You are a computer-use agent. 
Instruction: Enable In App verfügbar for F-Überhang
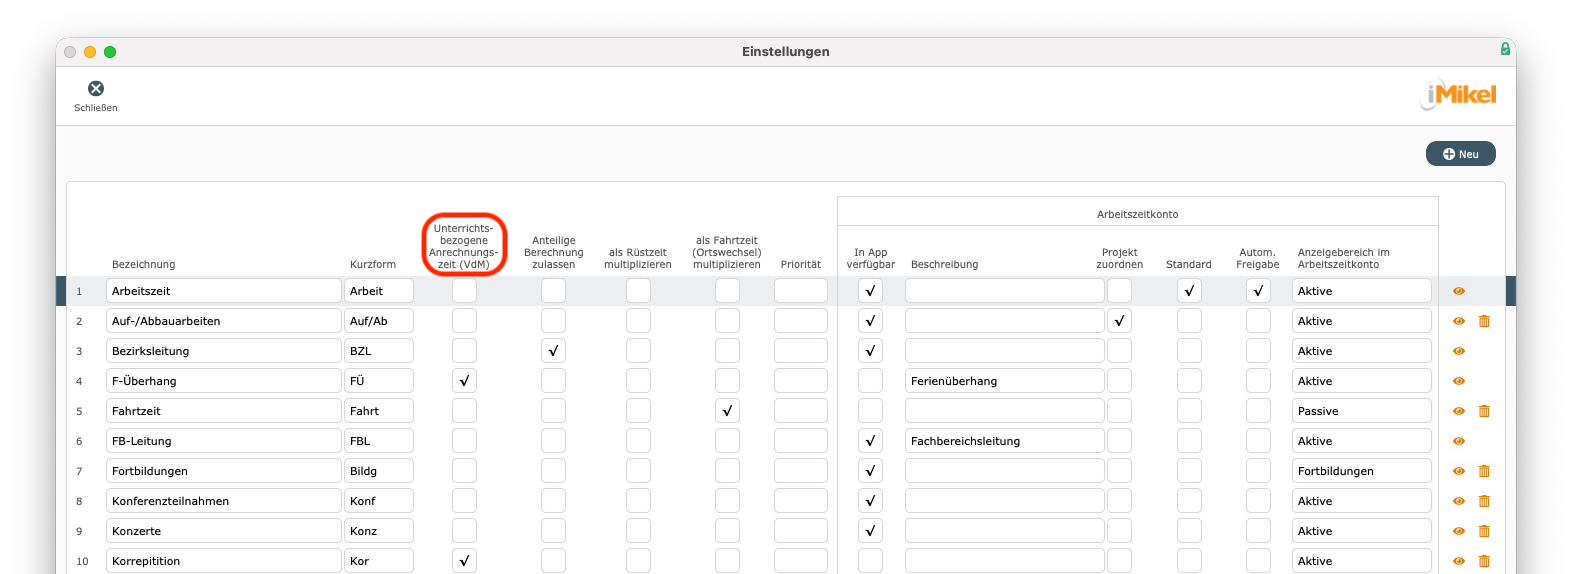(870, 381)
